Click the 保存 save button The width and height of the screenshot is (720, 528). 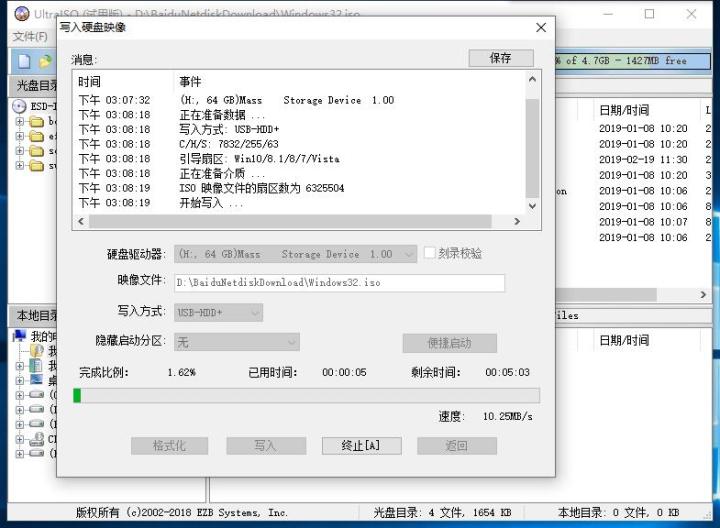(x=501, y=58)
